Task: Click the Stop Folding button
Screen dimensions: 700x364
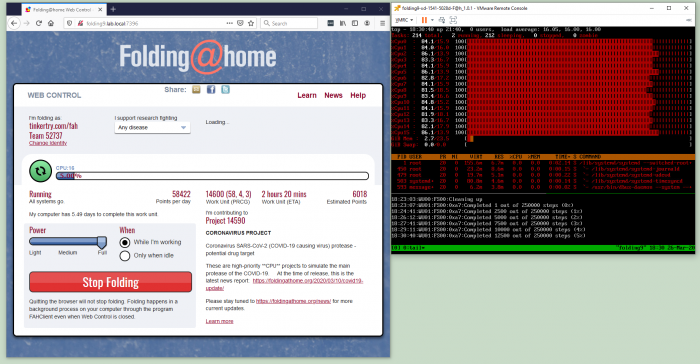Action: pos(110,282)
